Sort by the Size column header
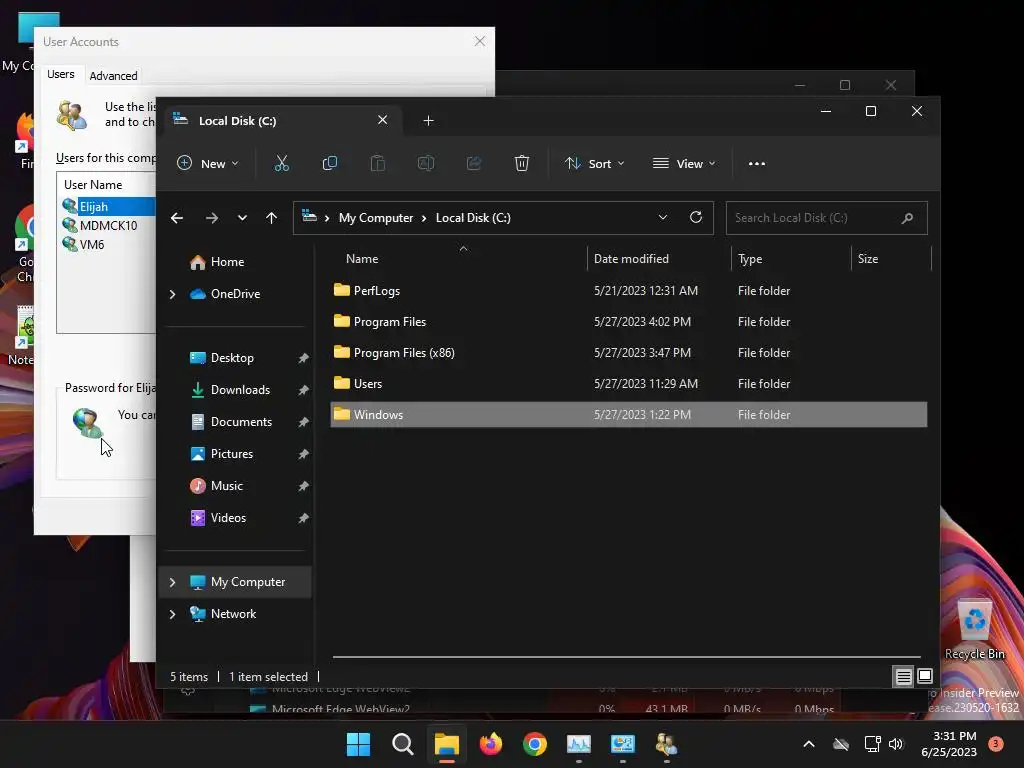Image resolution: width=1024 pixels, height=768 pixels. (891, 259)
